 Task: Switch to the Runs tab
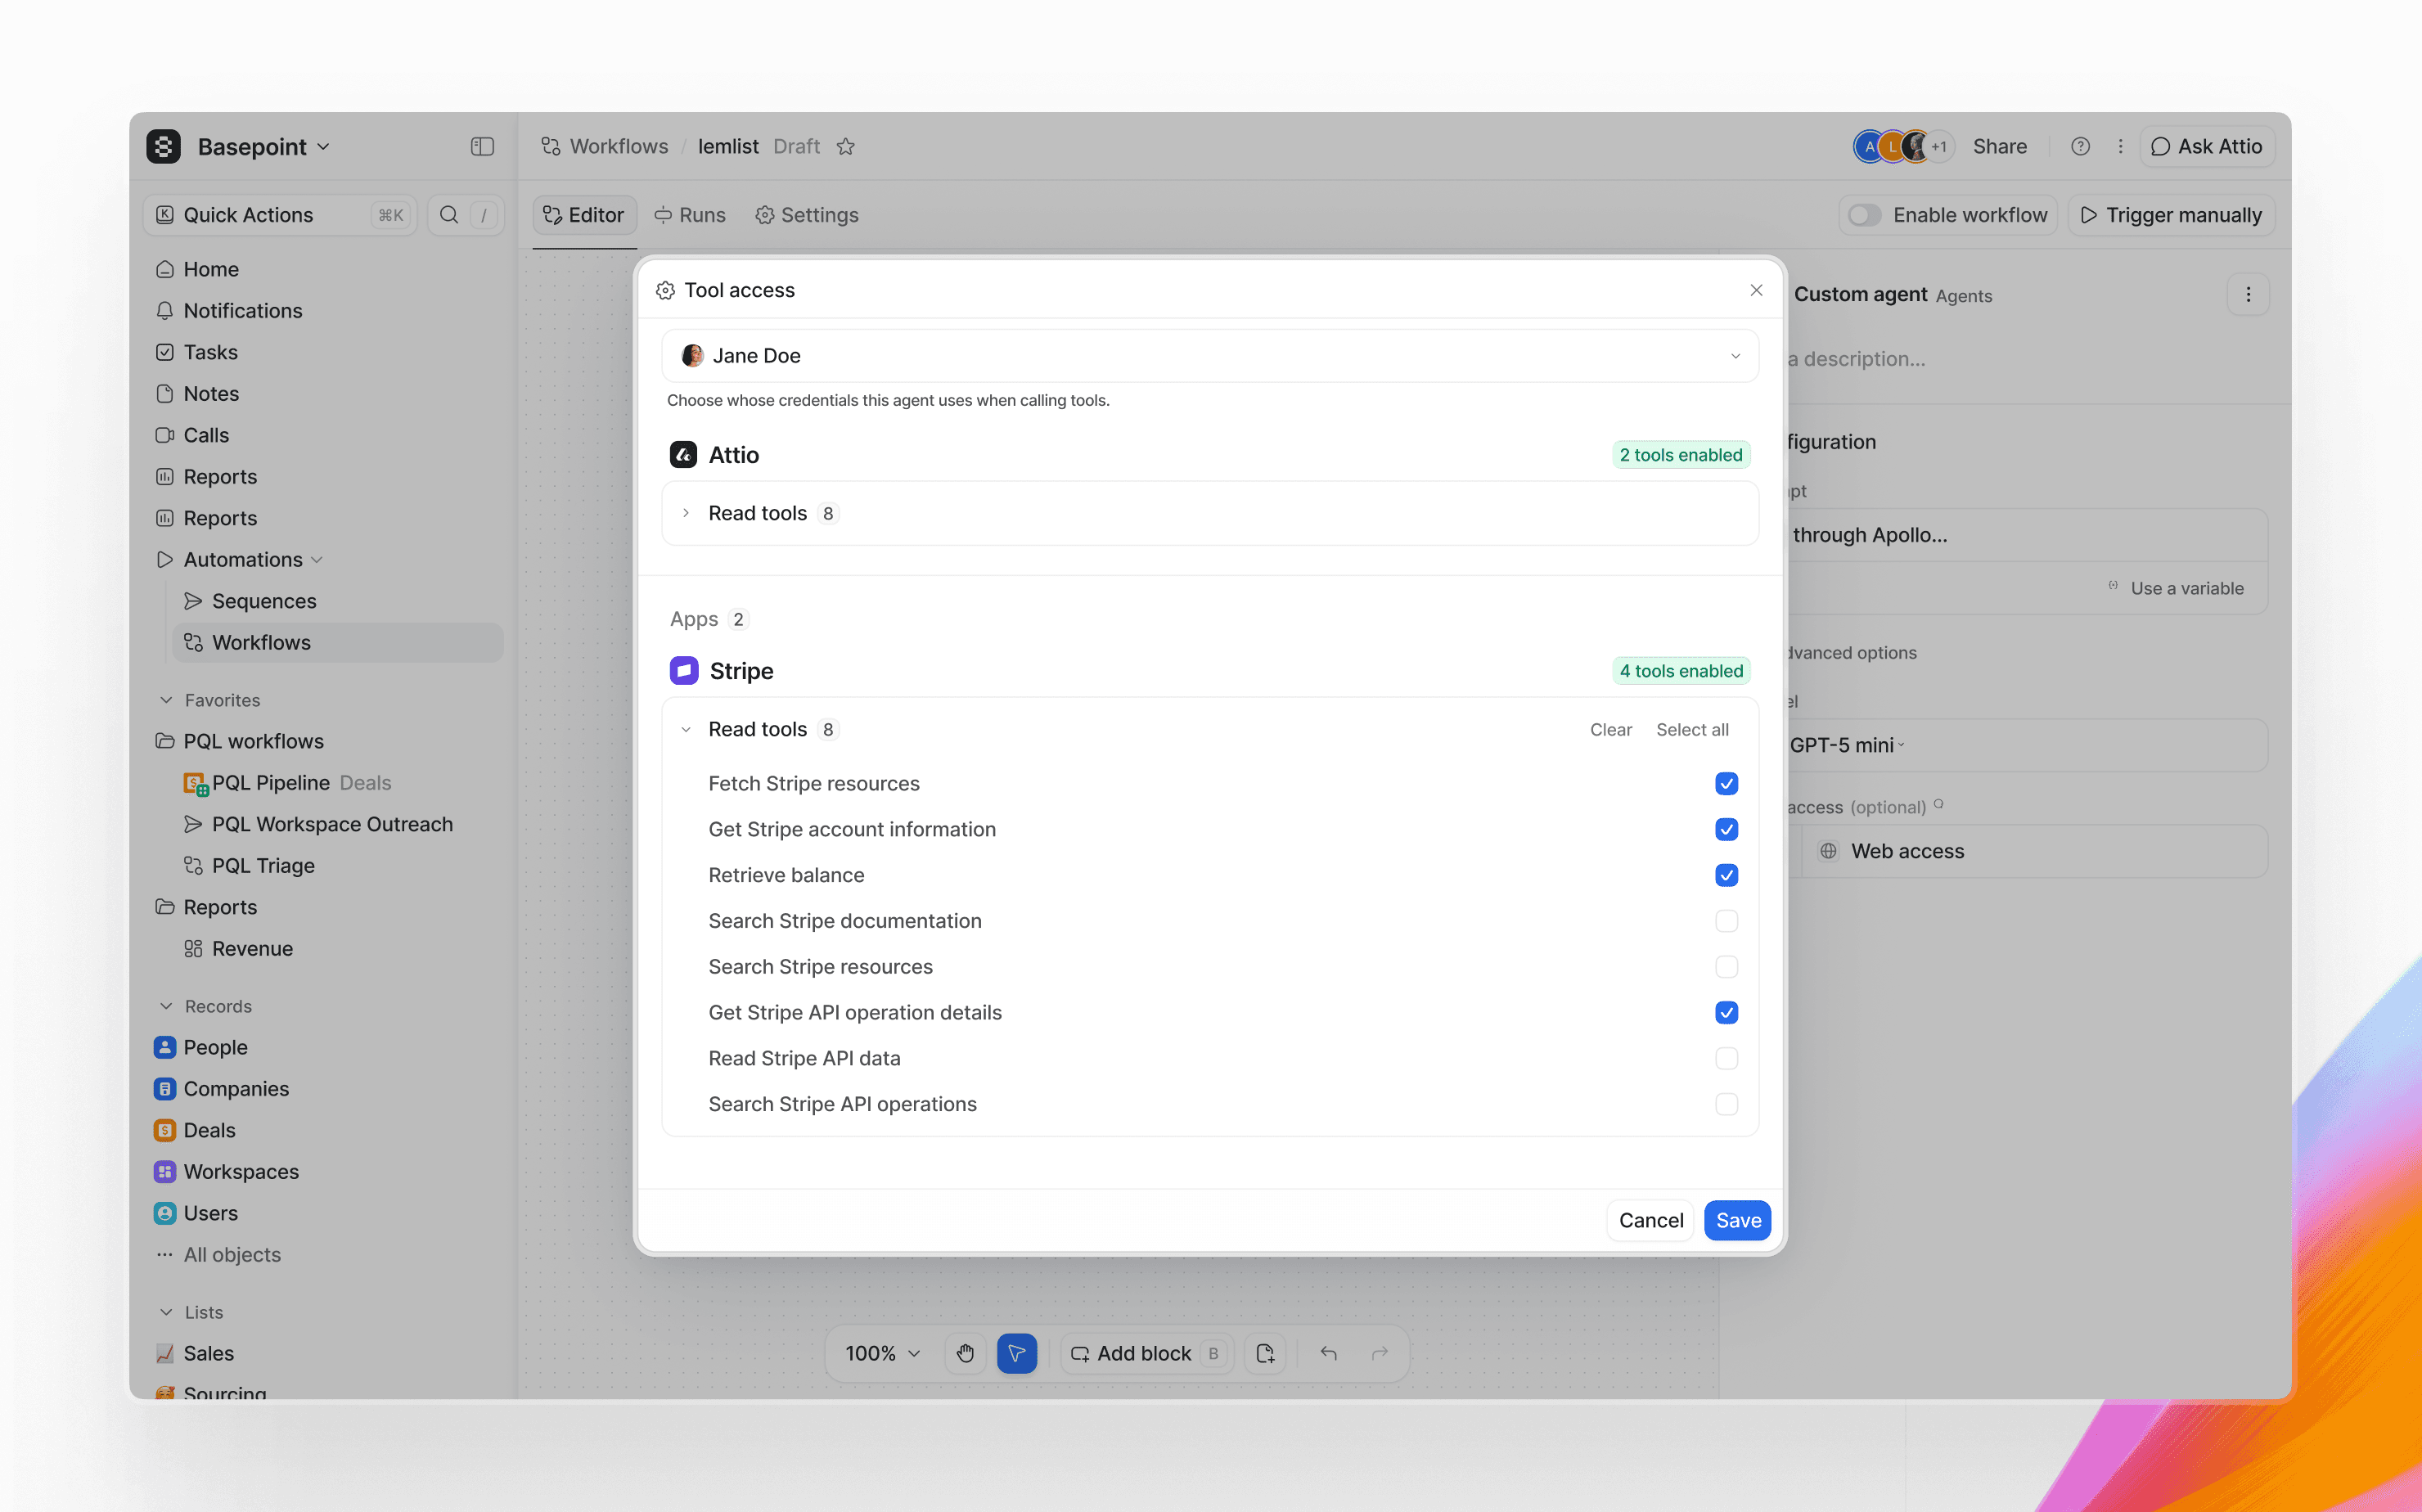point(690,215)
